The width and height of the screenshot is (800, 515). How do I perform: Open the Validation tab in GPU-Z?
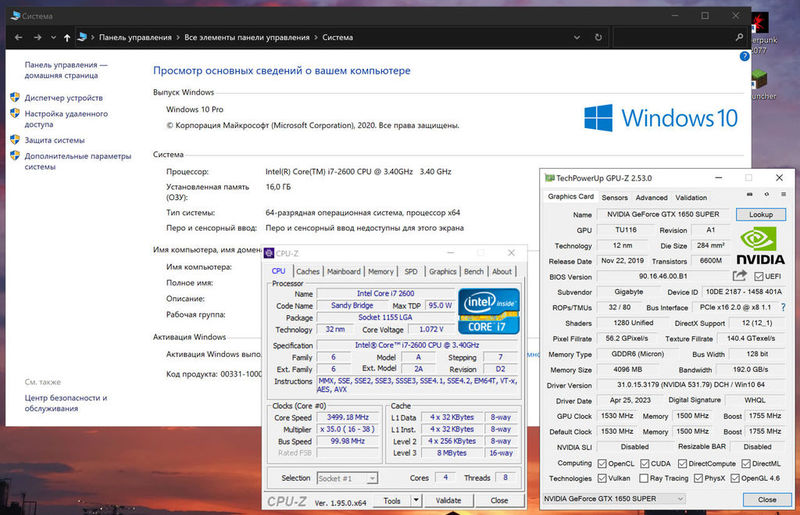click(691, 198)
